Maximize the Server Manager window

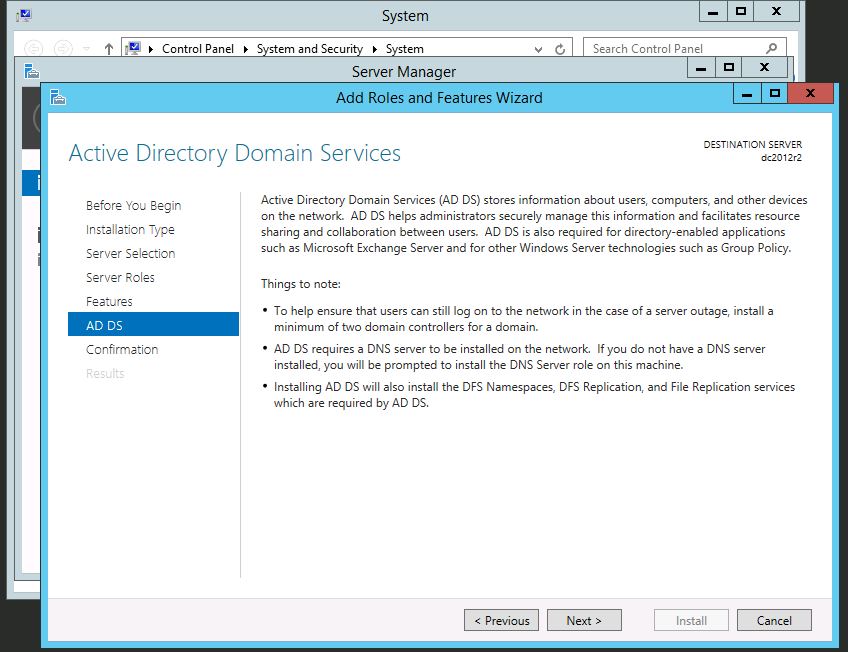(x=728, y=68)
